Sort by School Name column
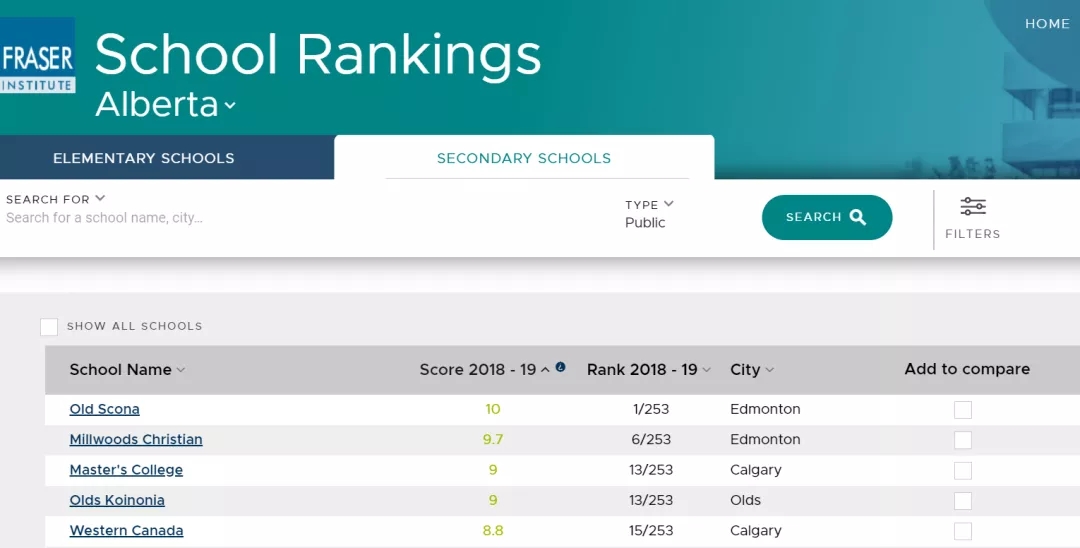This screenshot has height=548, width=1080. point(127,370)
